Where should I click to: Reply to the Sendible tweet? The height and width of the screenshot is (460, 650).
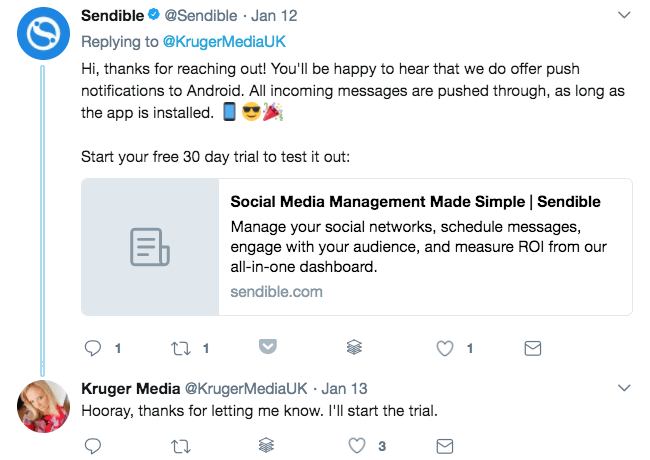[x=94, y=348]
